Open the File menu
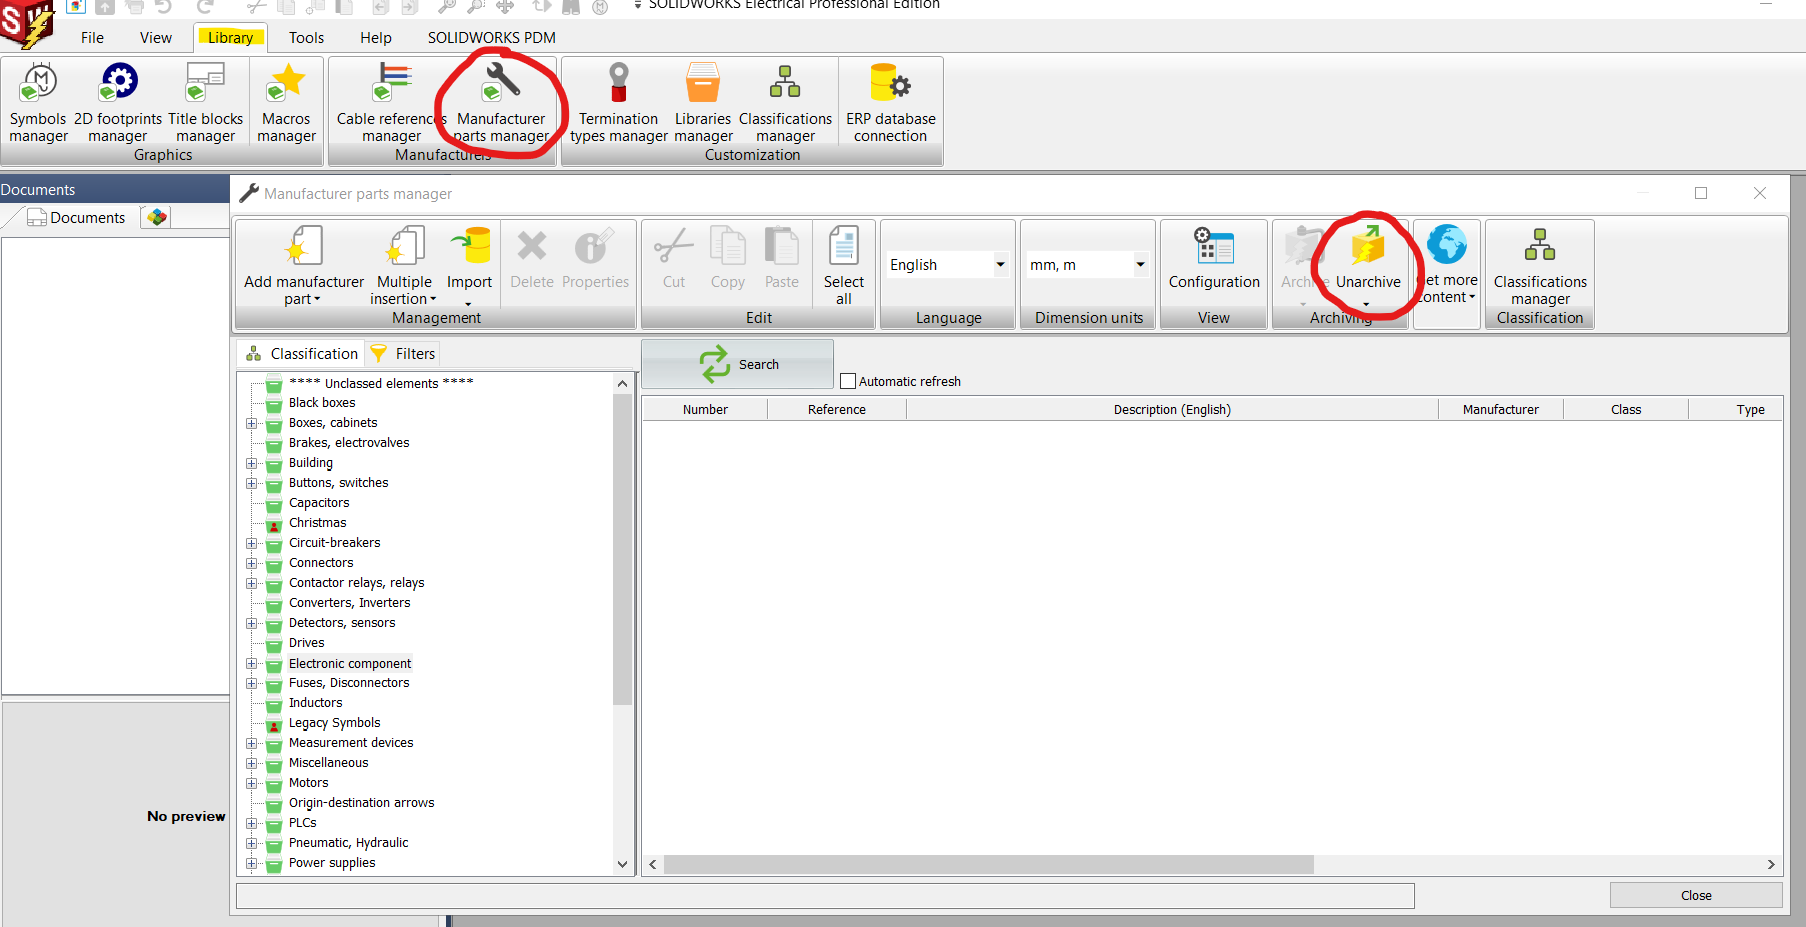Image resolution: width=1806 pixels, height=927 pixels. click(x=92, y=38)
